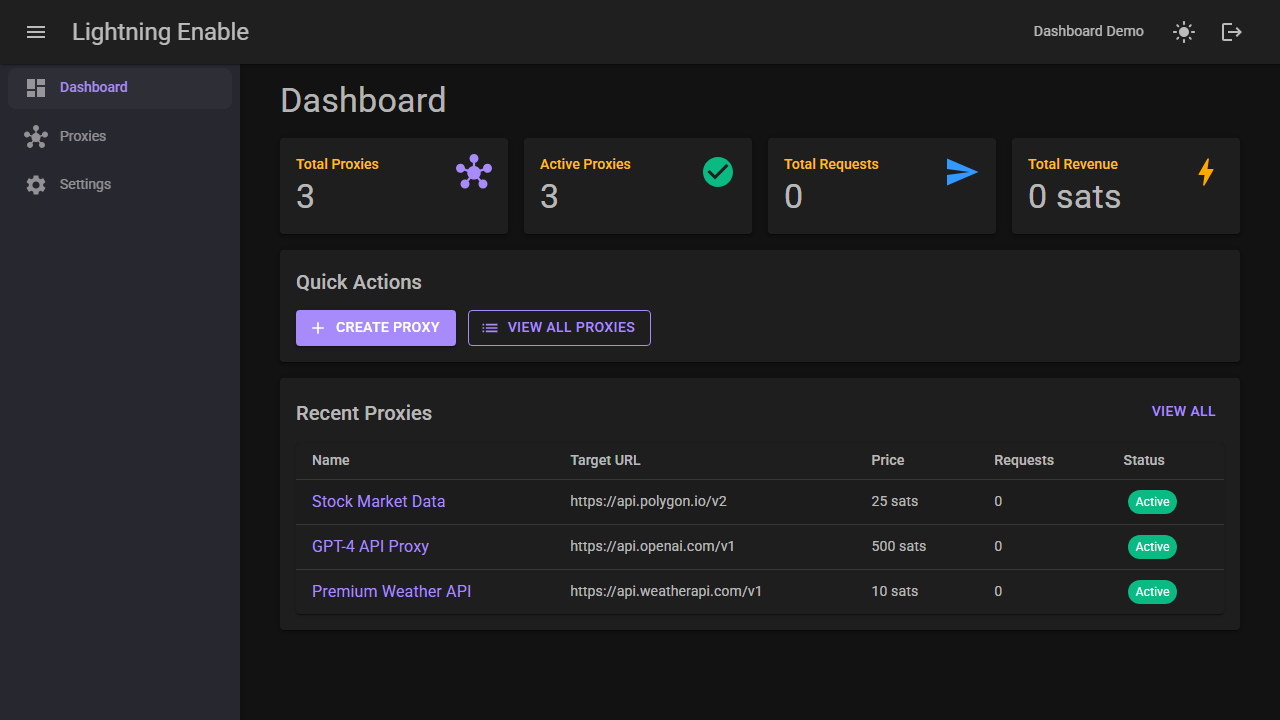1280x720 pixels.
Task: Collapse the sidebar using the hamburger menu
Action: click(x=36, y=31)
